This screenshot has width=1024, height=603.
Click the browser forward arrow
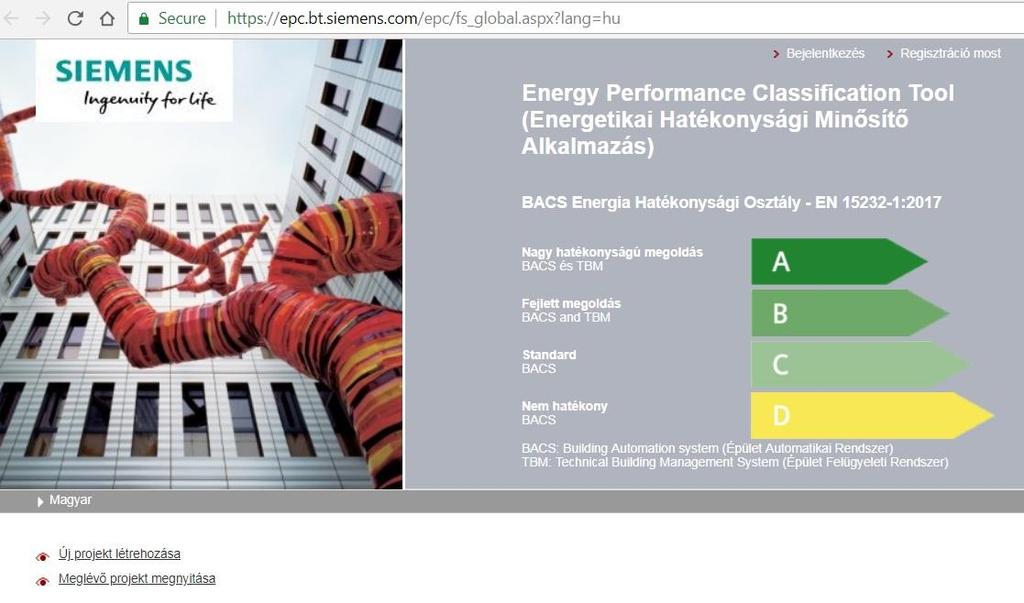43,18
